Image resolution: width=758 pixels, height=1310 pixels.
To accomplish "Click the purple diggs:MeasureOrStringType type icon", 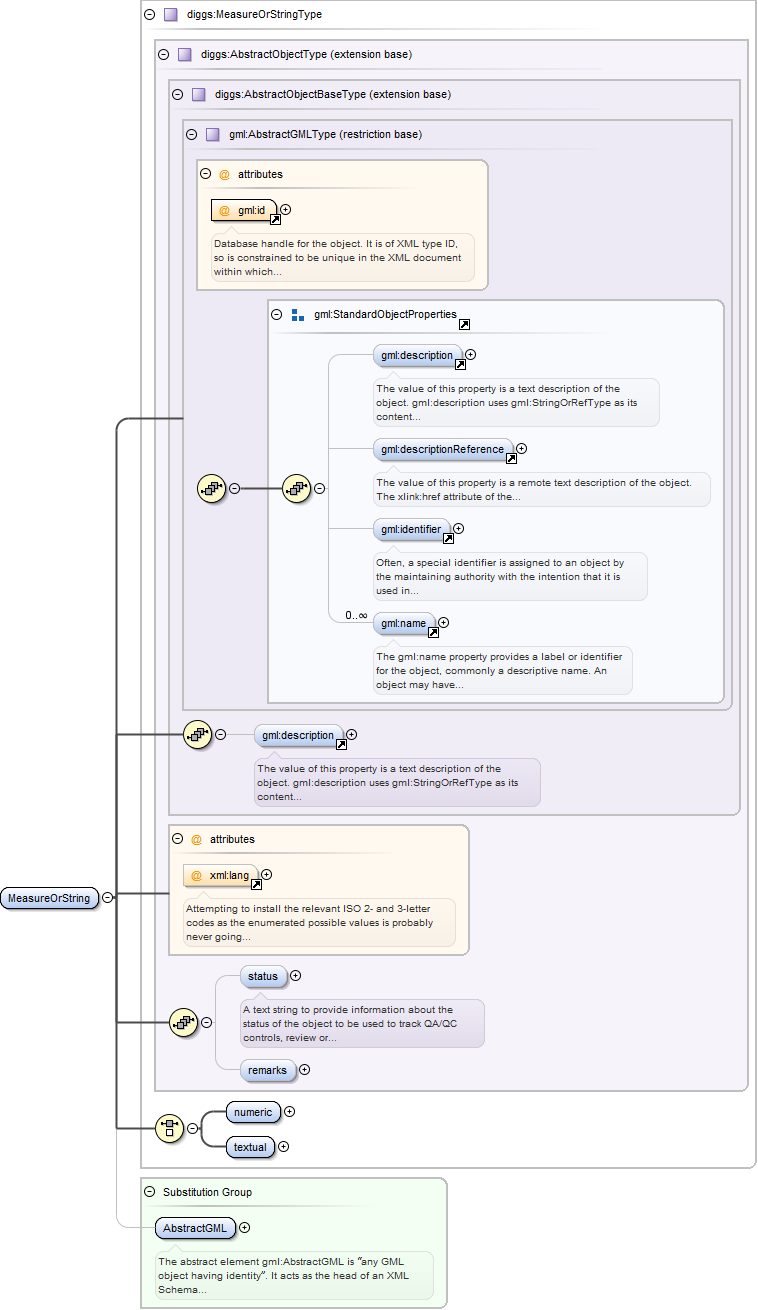I will point(170,15).
